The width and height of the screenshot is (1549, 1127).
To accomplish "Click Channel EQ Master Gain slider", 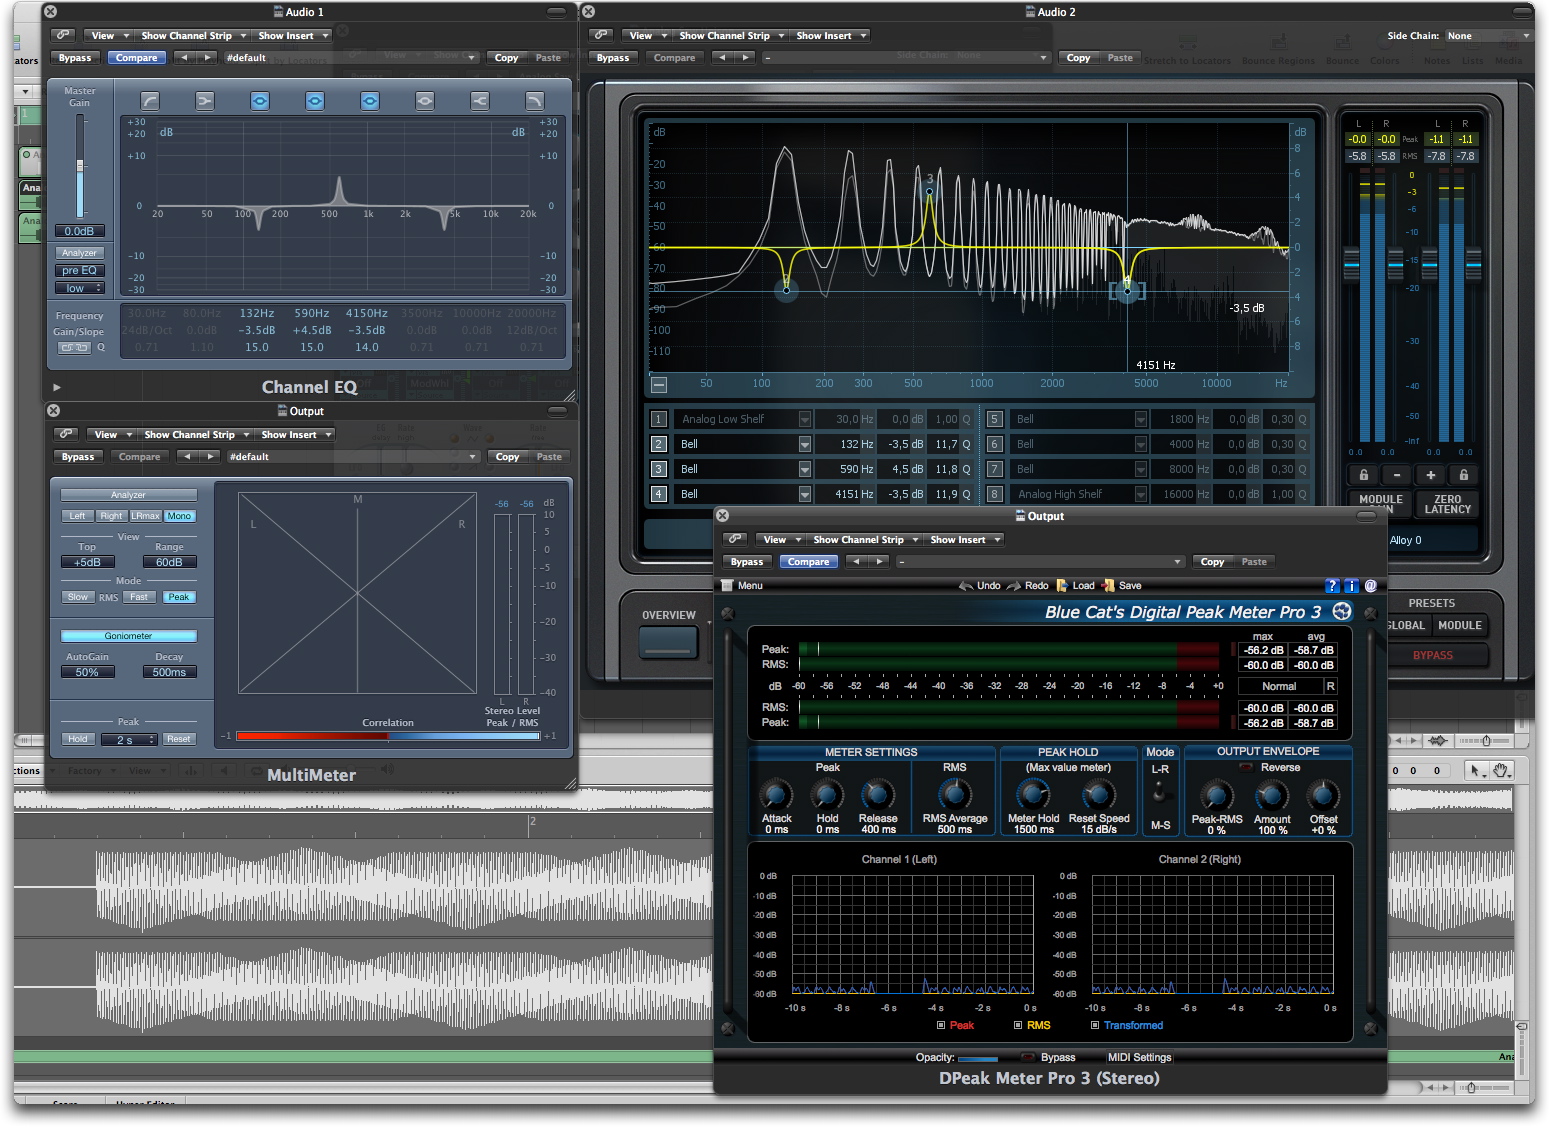I will tap(80, 166).
